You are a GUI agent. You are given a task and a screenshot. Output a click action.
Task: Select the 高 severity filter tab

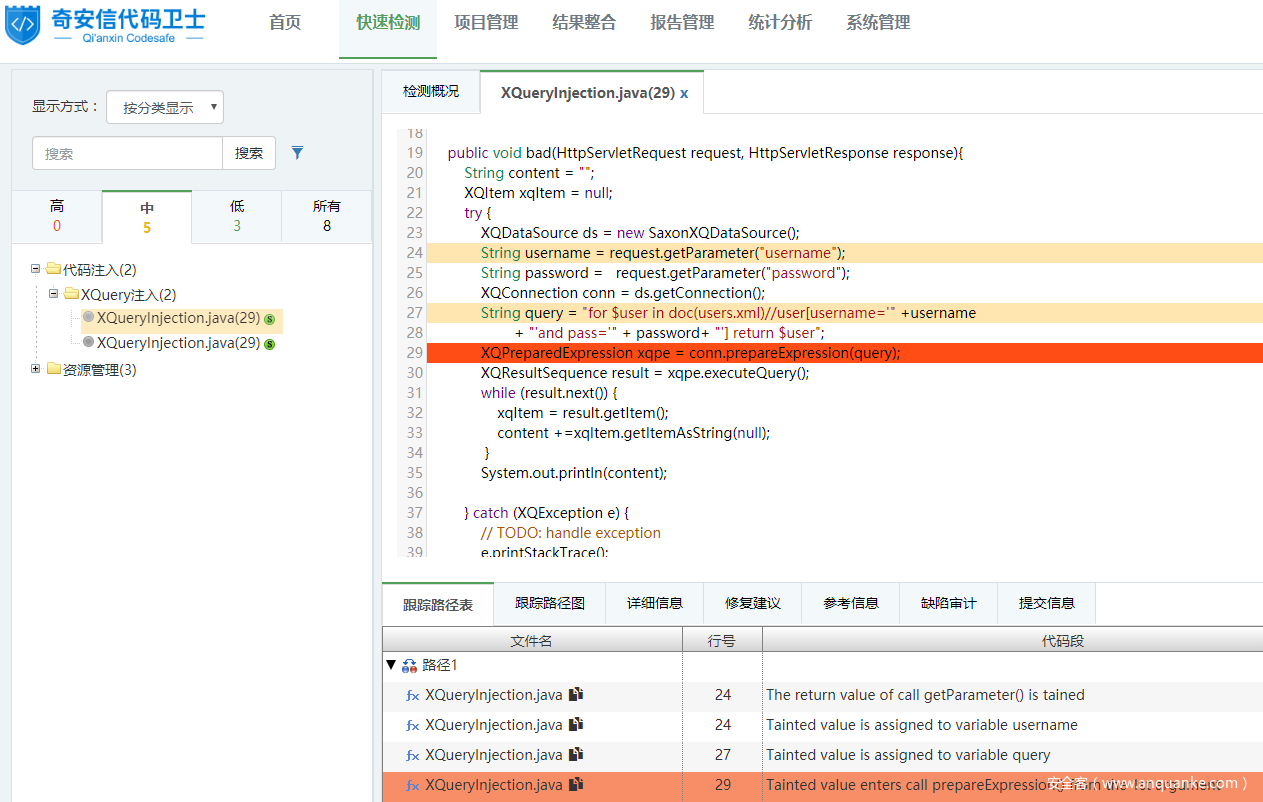(57, 216)
